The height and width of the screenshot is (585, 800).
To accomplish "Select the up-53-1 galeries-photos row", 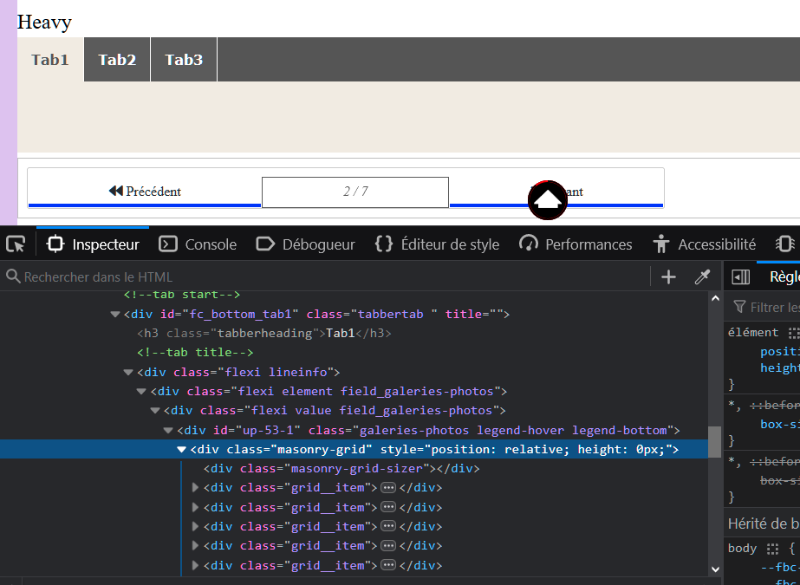I will (x=354, y=430).
